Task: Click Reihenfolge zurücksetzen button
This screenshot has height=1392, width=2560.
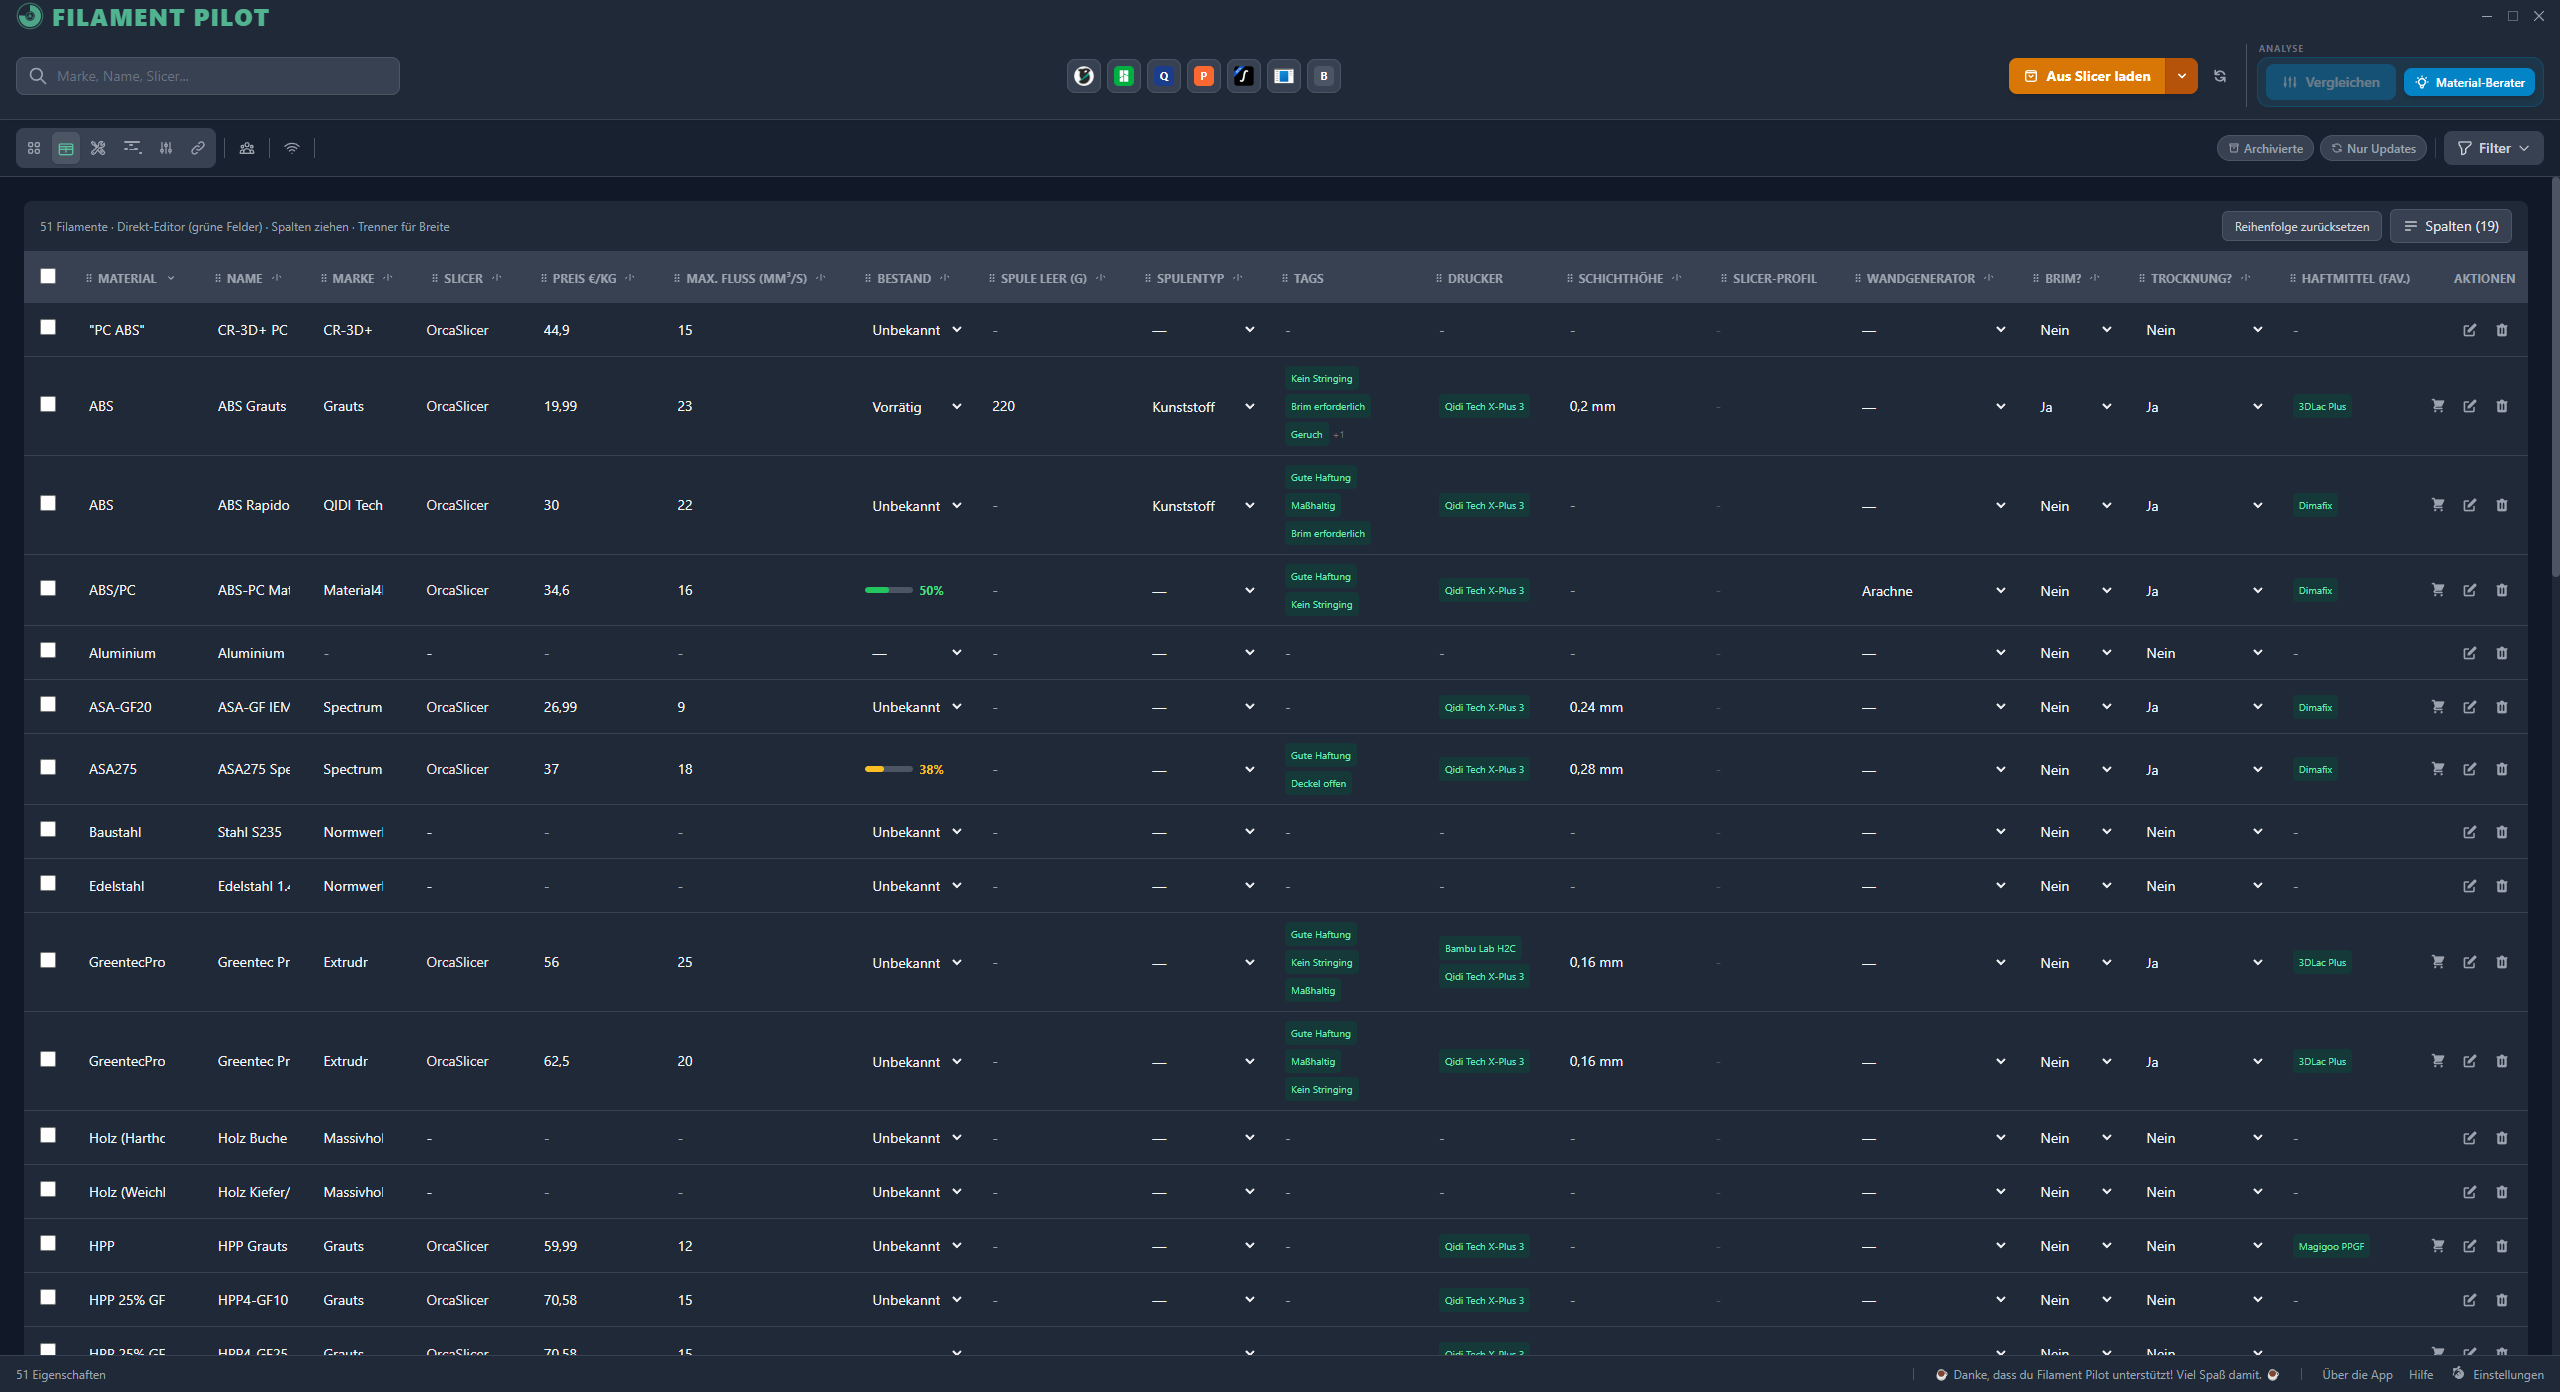Action: click(2302, 227)
